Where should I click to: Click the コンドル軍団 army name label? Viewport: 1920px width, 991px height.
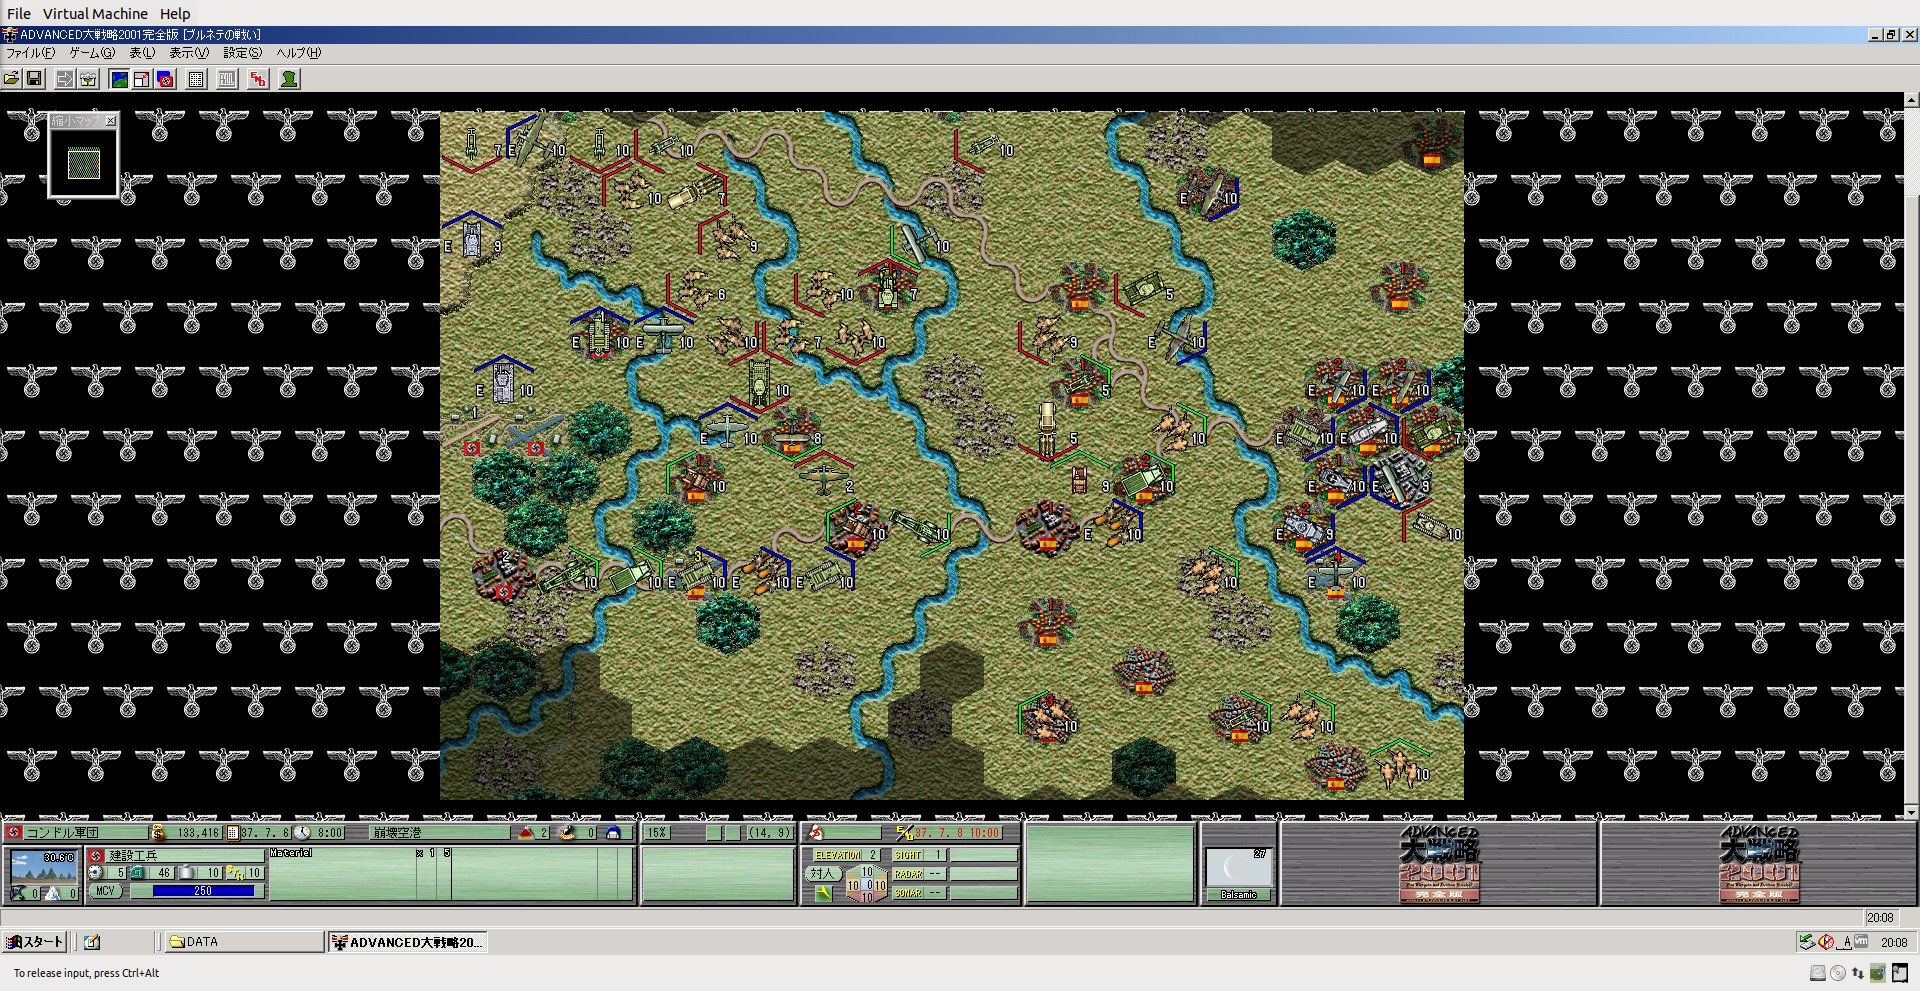click(62, 832)
